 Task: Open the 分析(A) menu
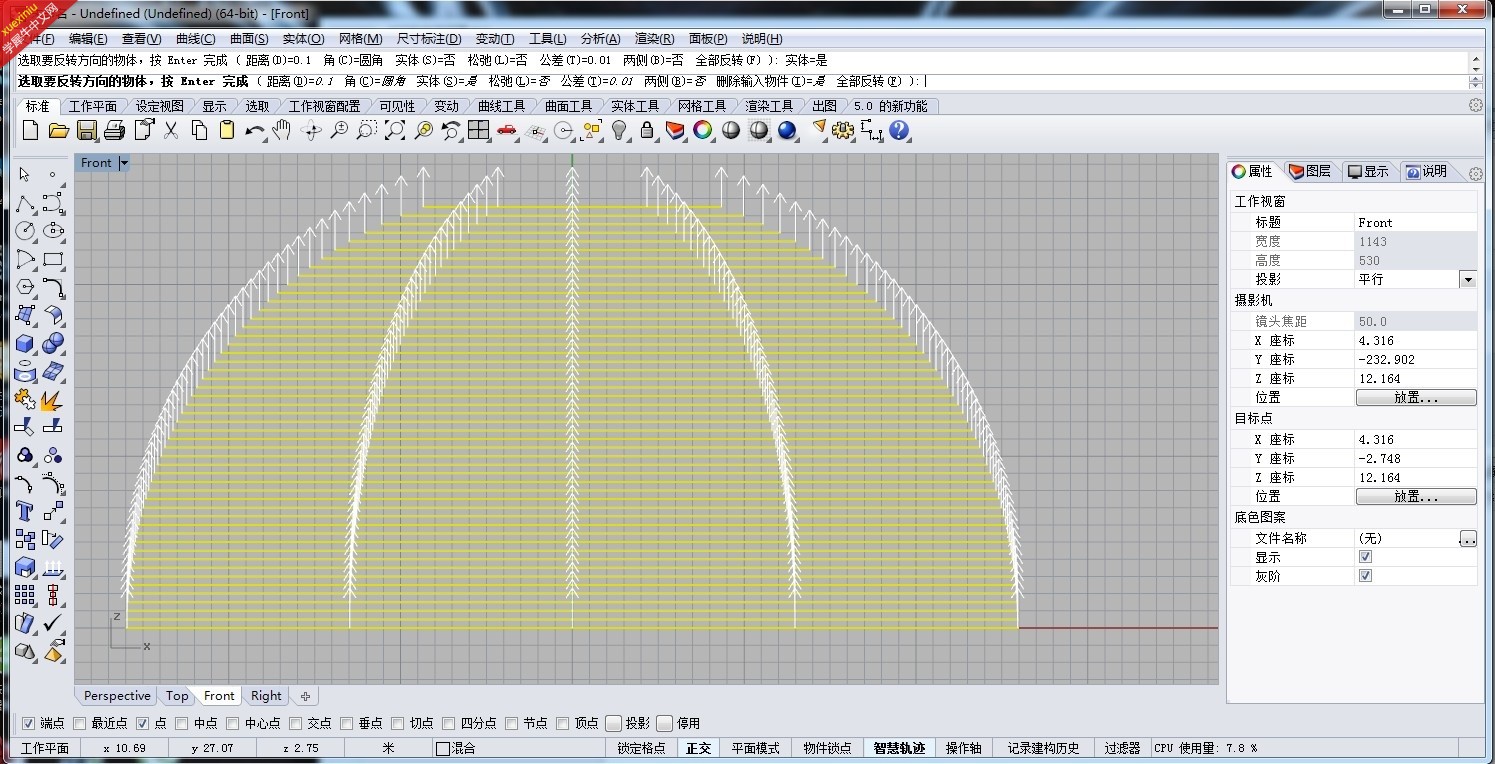[x=600, y=39]
